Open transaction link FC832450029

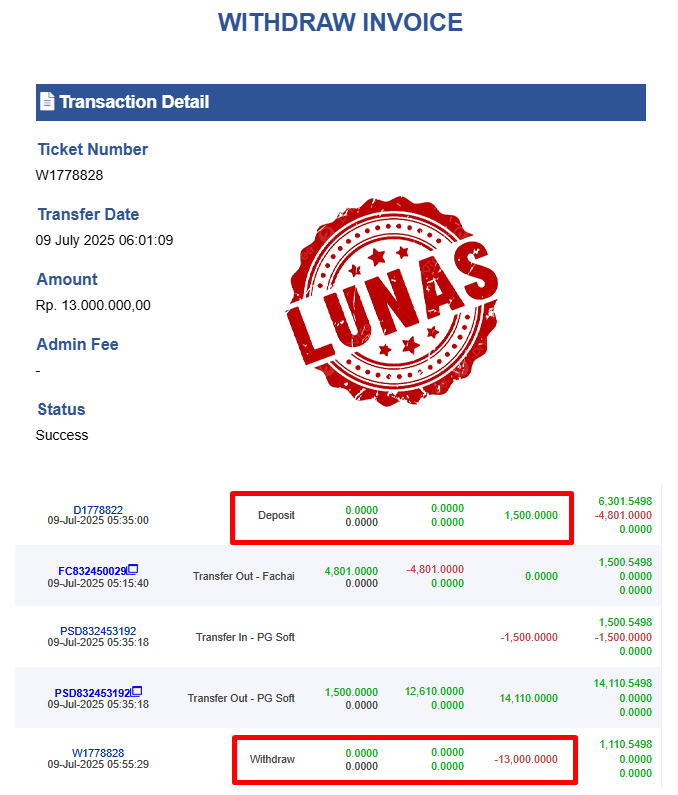click(x=92, y=571)
